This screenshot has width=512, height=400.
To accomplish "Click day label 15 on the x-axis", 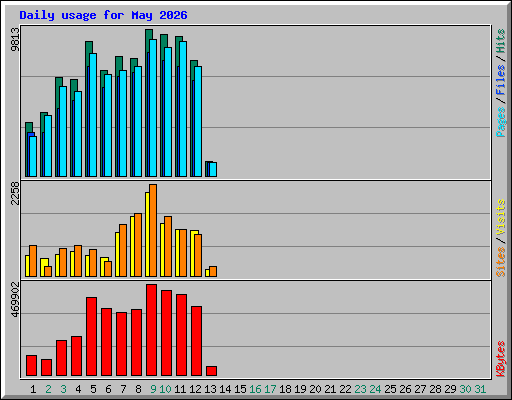I will [240, 389].
